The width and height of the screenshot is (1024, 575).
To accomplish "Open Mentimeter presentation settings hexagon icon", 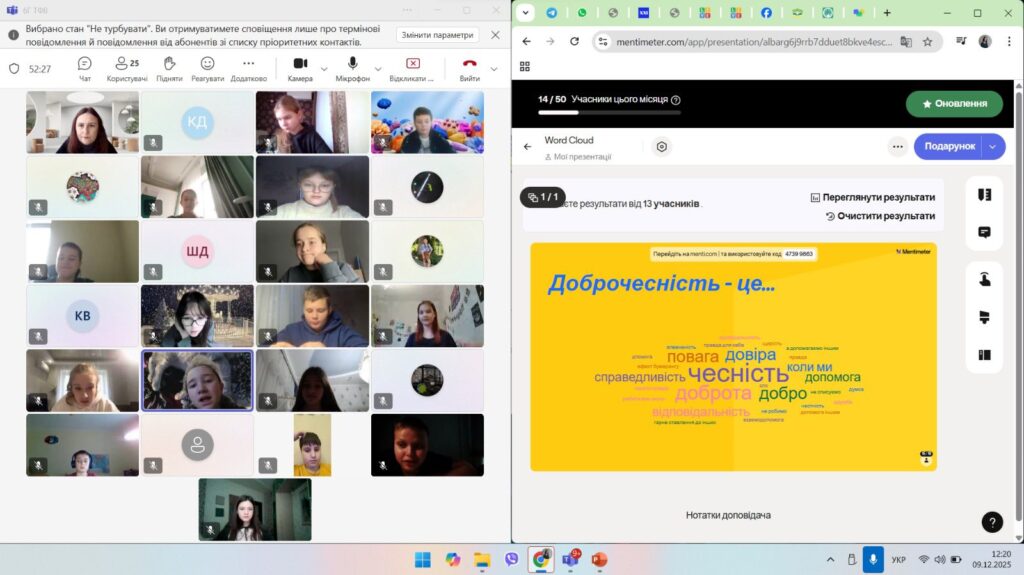I will [x=661, y=147].
